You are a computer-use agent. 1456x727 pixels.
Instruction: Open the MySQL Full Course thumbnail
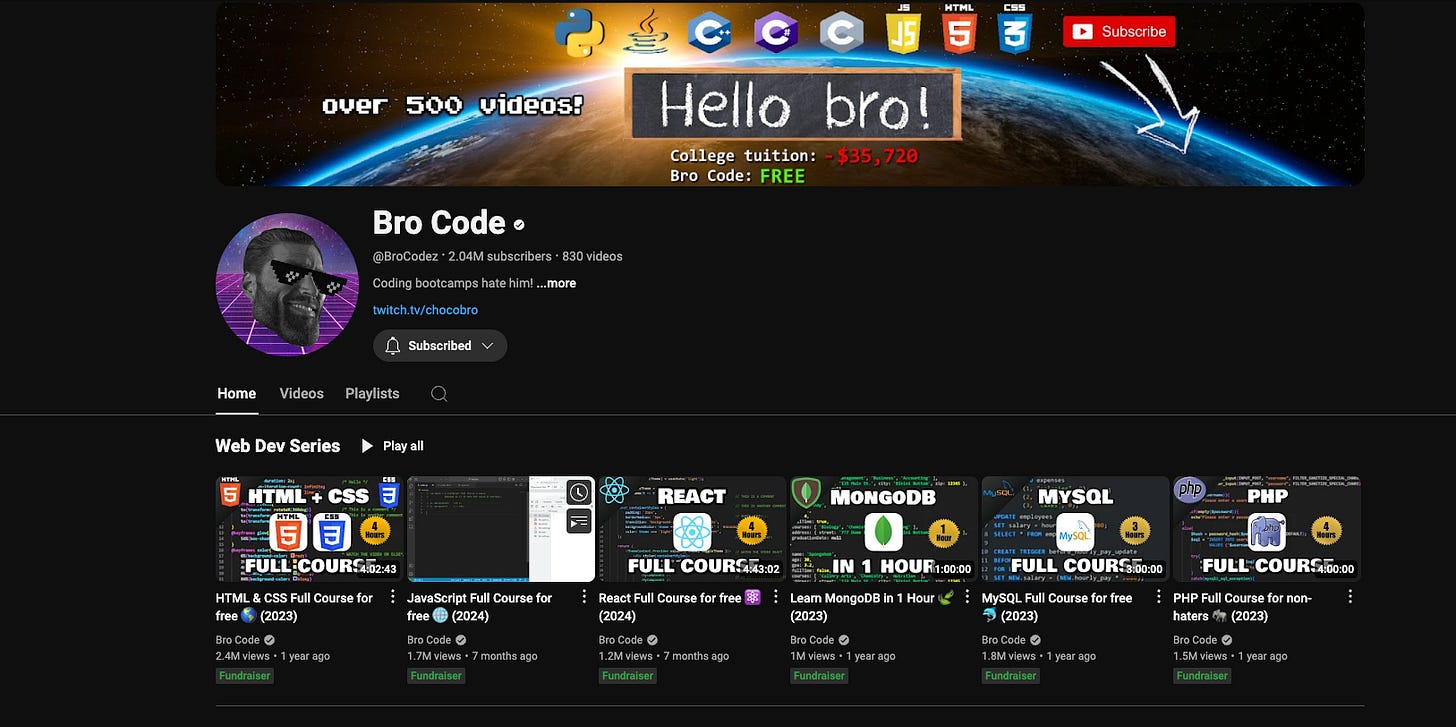[x=1075, y=529]
